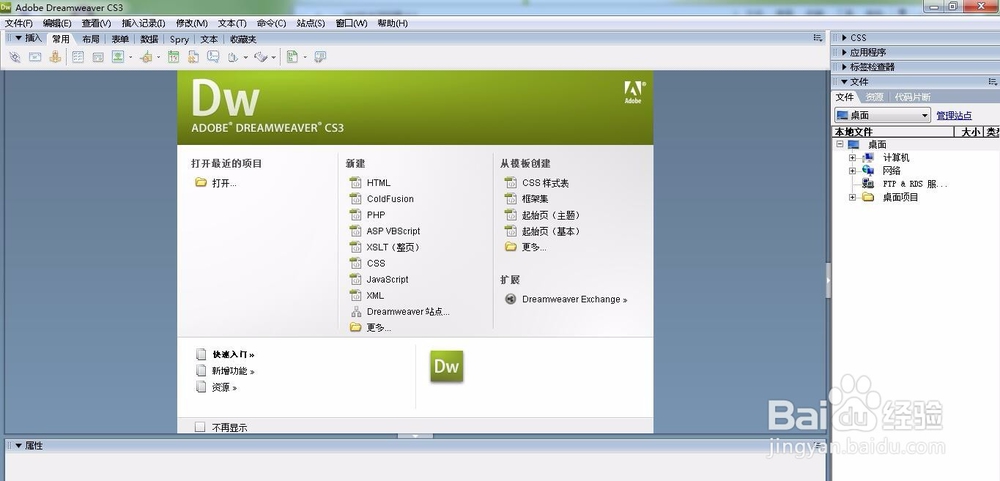
Task: Open the 文件(F) menu
Action: 18,24
